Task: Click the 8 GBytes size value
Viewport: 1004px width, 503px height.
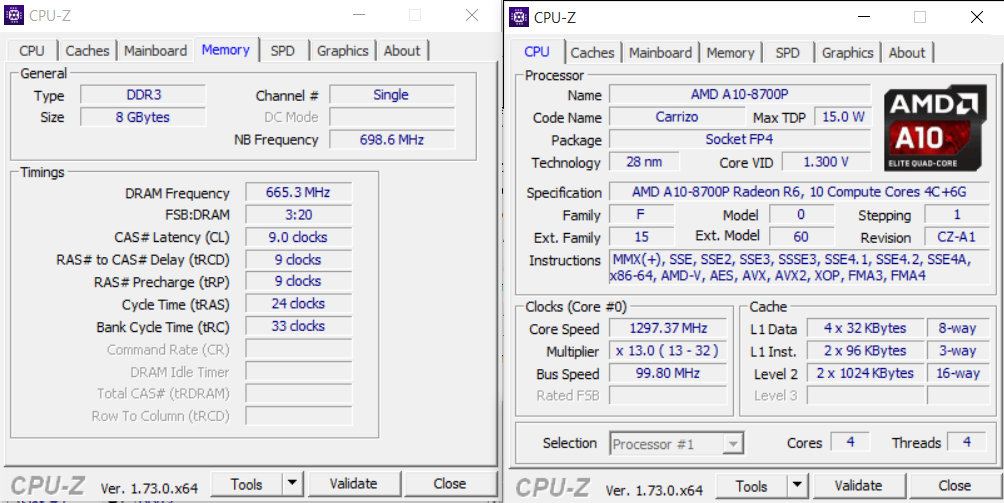Action: pos(143,117)
